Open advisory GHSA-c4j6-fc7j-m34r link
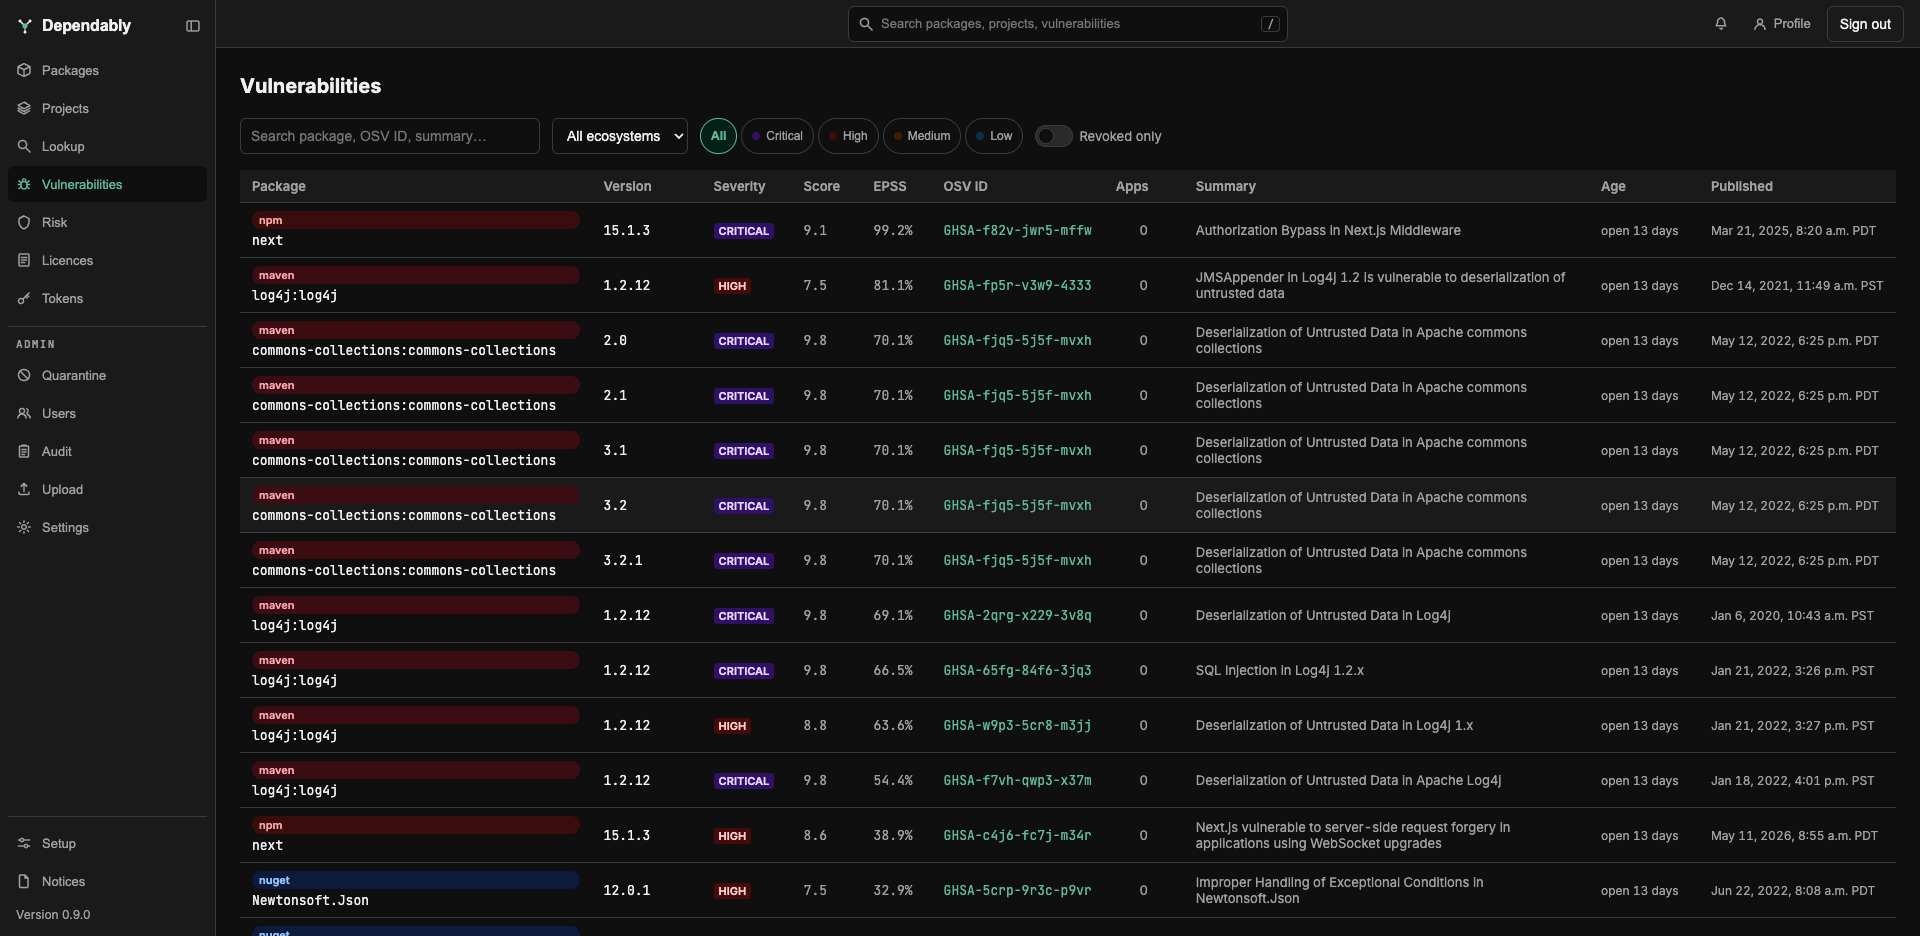Screen dimensions: 1920x936 point(1017,836)
